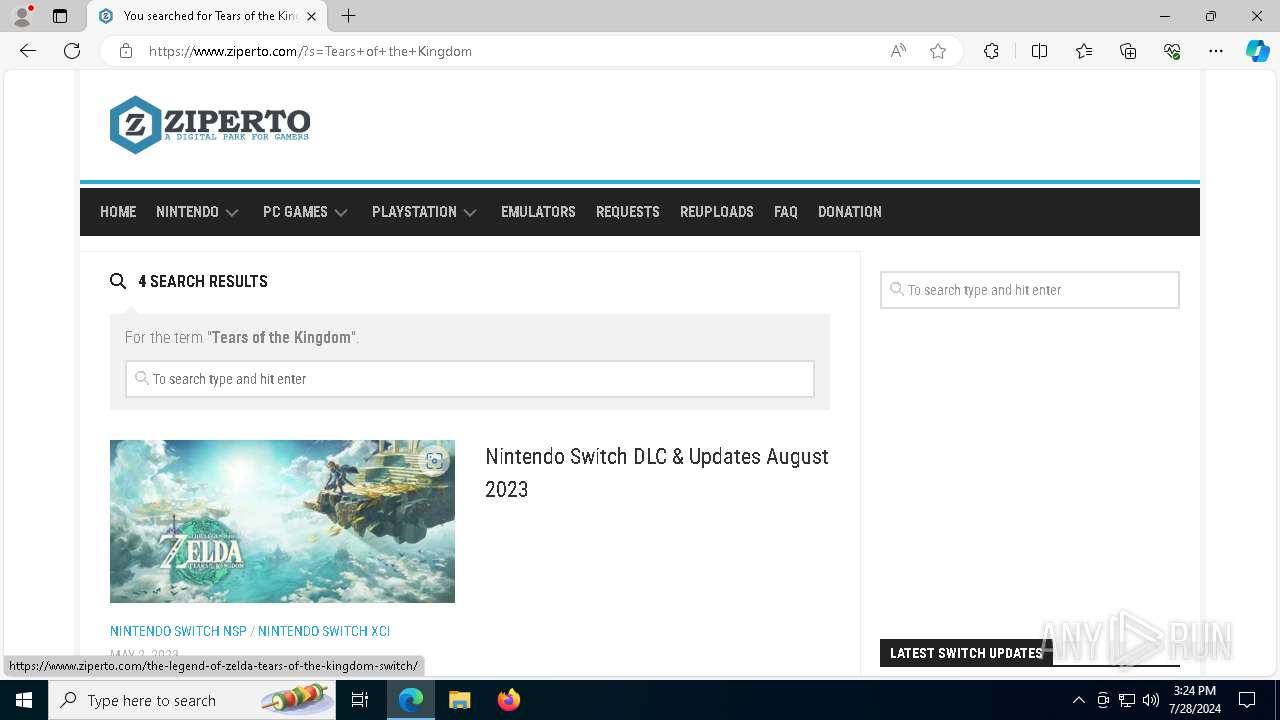
Task: Click LATEST SWITCH UPDATES heading
Action: [x=966, y=653]
